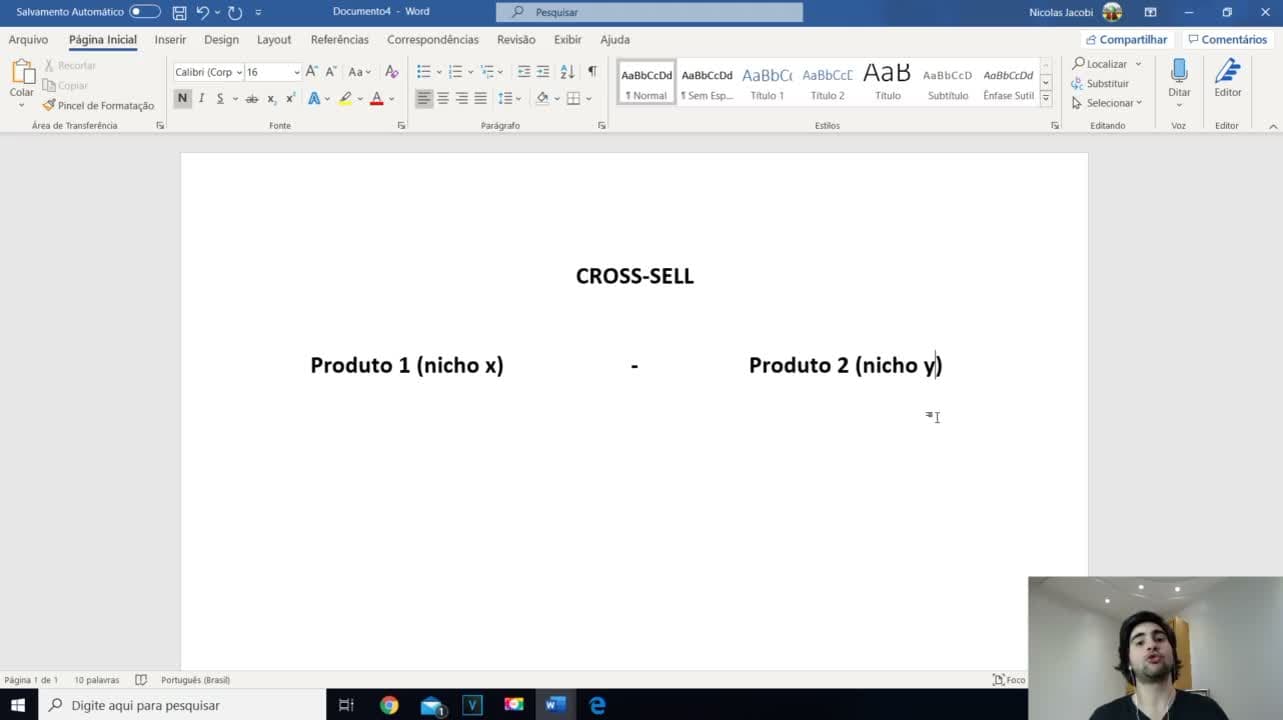Click the Pincel de Formatação tool

point(98,105)
